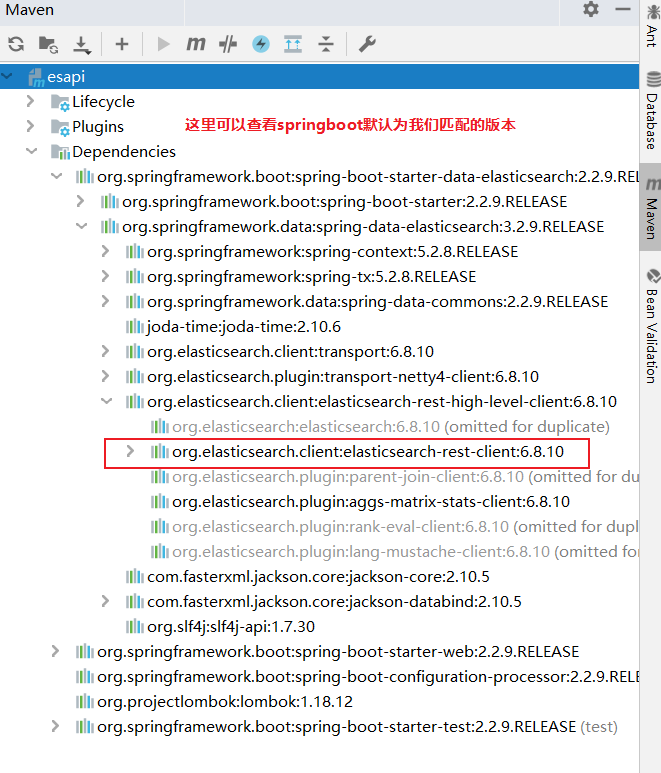Select the esapi project row
The width and height of the screenshot is (661, 773).
coord(319,76)
